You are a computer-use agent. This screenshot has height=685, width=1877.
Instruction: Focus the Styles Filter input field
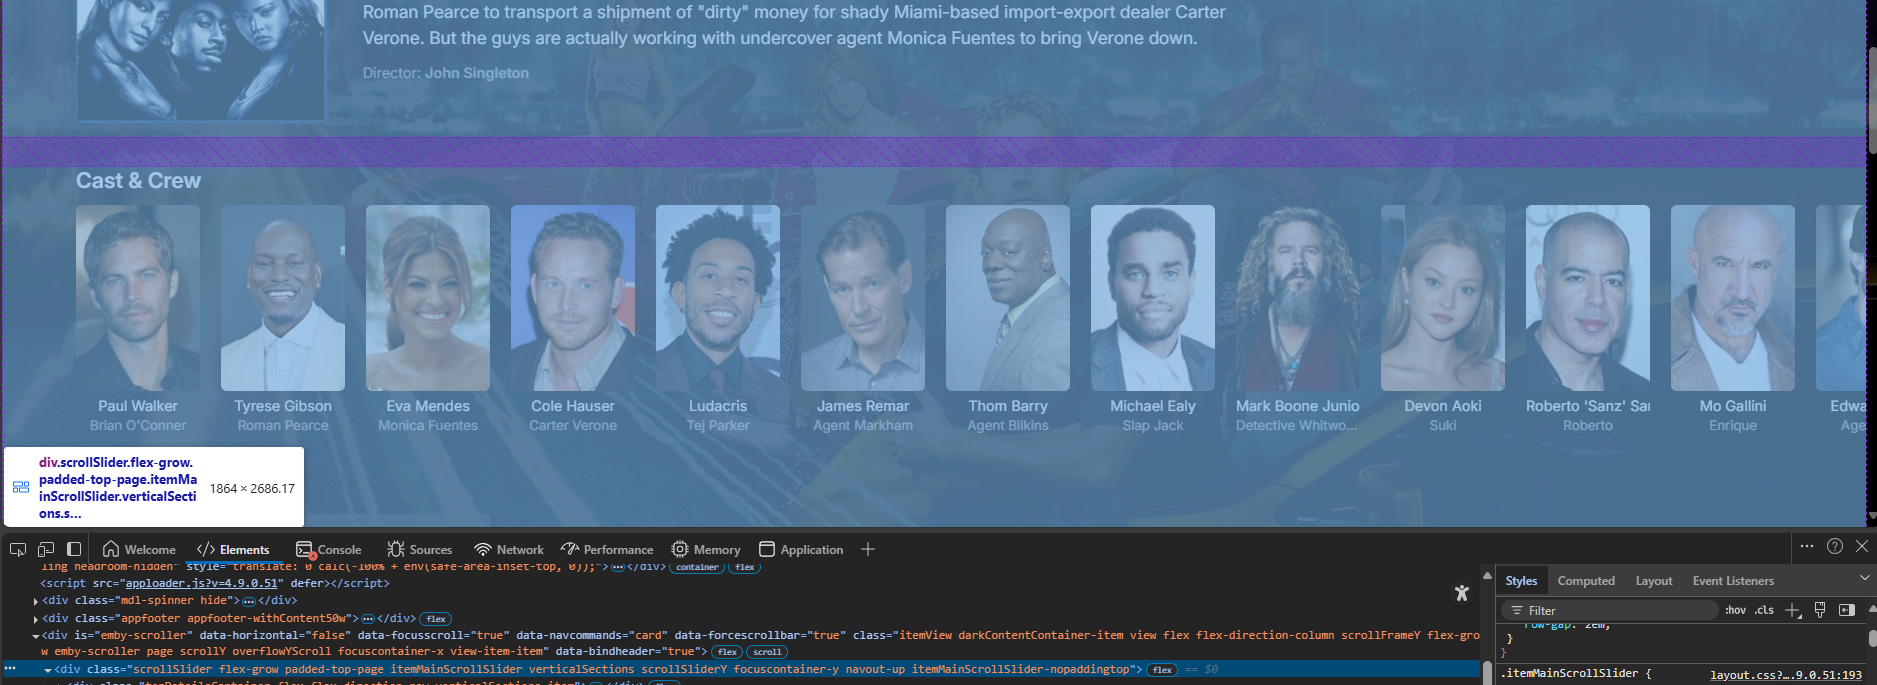tap(1610, 610)
